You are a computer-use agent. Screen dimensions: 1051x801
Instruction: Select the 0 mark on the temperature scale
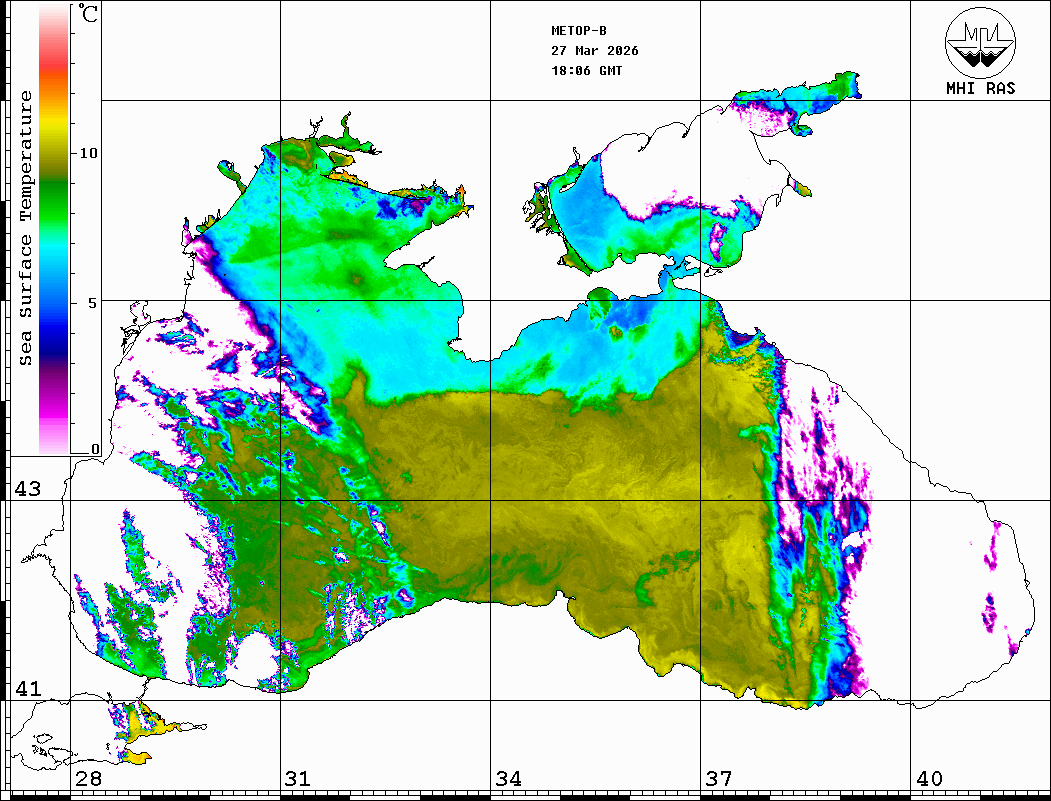point(95,450)
